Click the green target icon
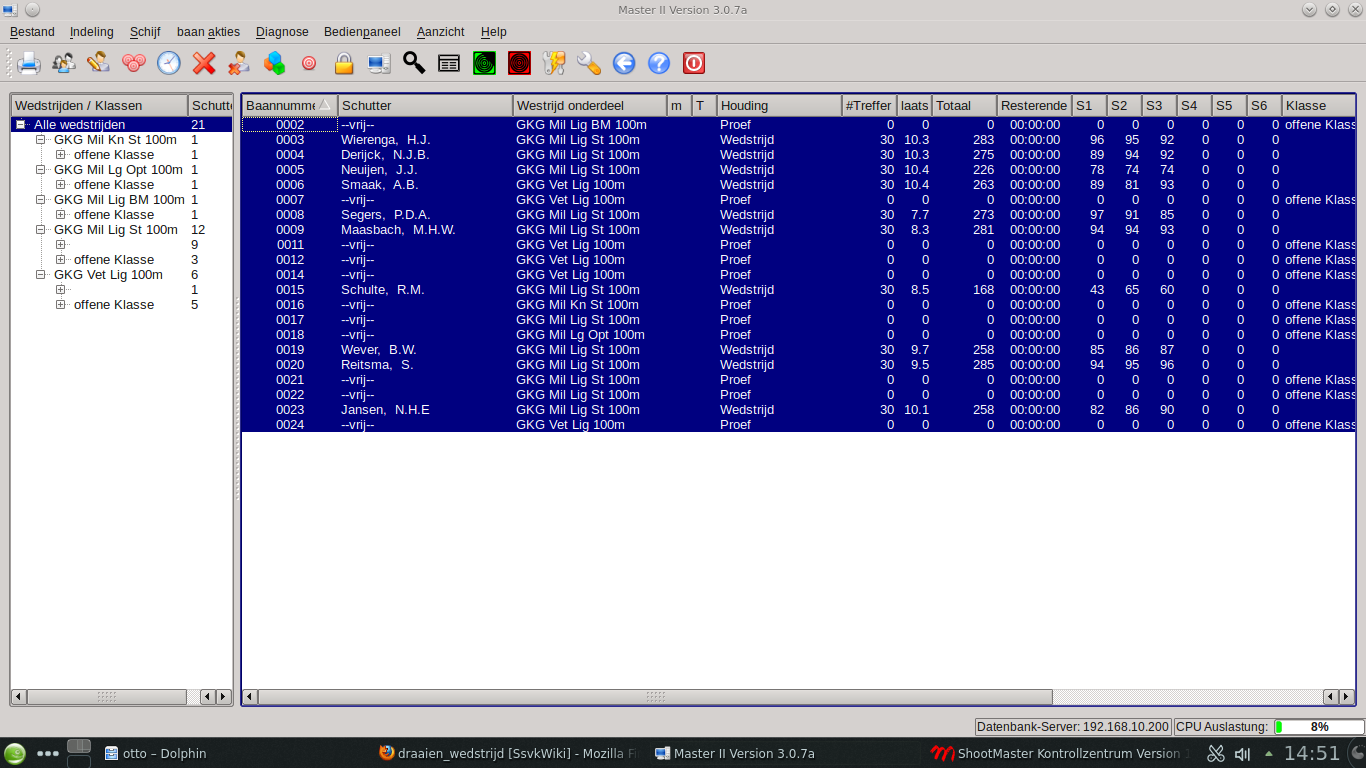This screenshot has height=768, width=1366. pyautogui.click(x=484, y=64)
